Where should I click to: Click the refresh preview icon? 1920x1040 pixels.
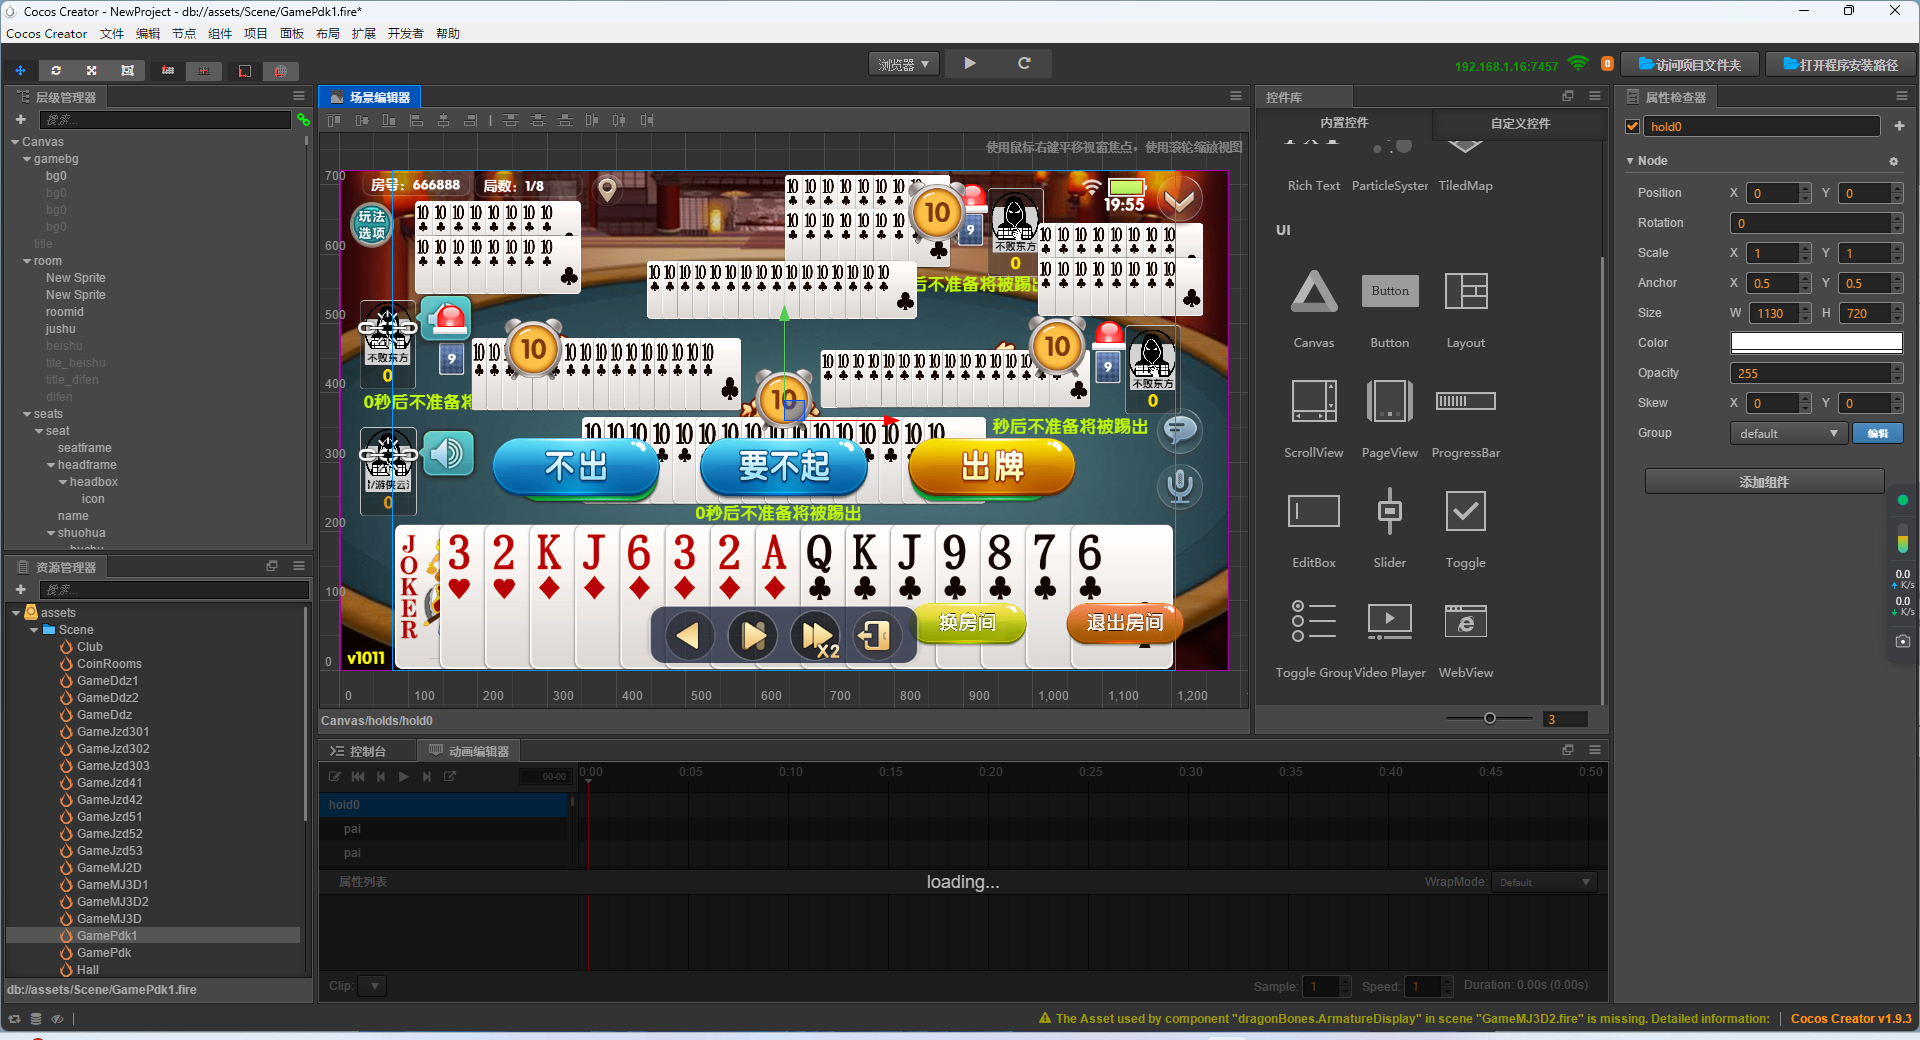[x=1024, y=63]
